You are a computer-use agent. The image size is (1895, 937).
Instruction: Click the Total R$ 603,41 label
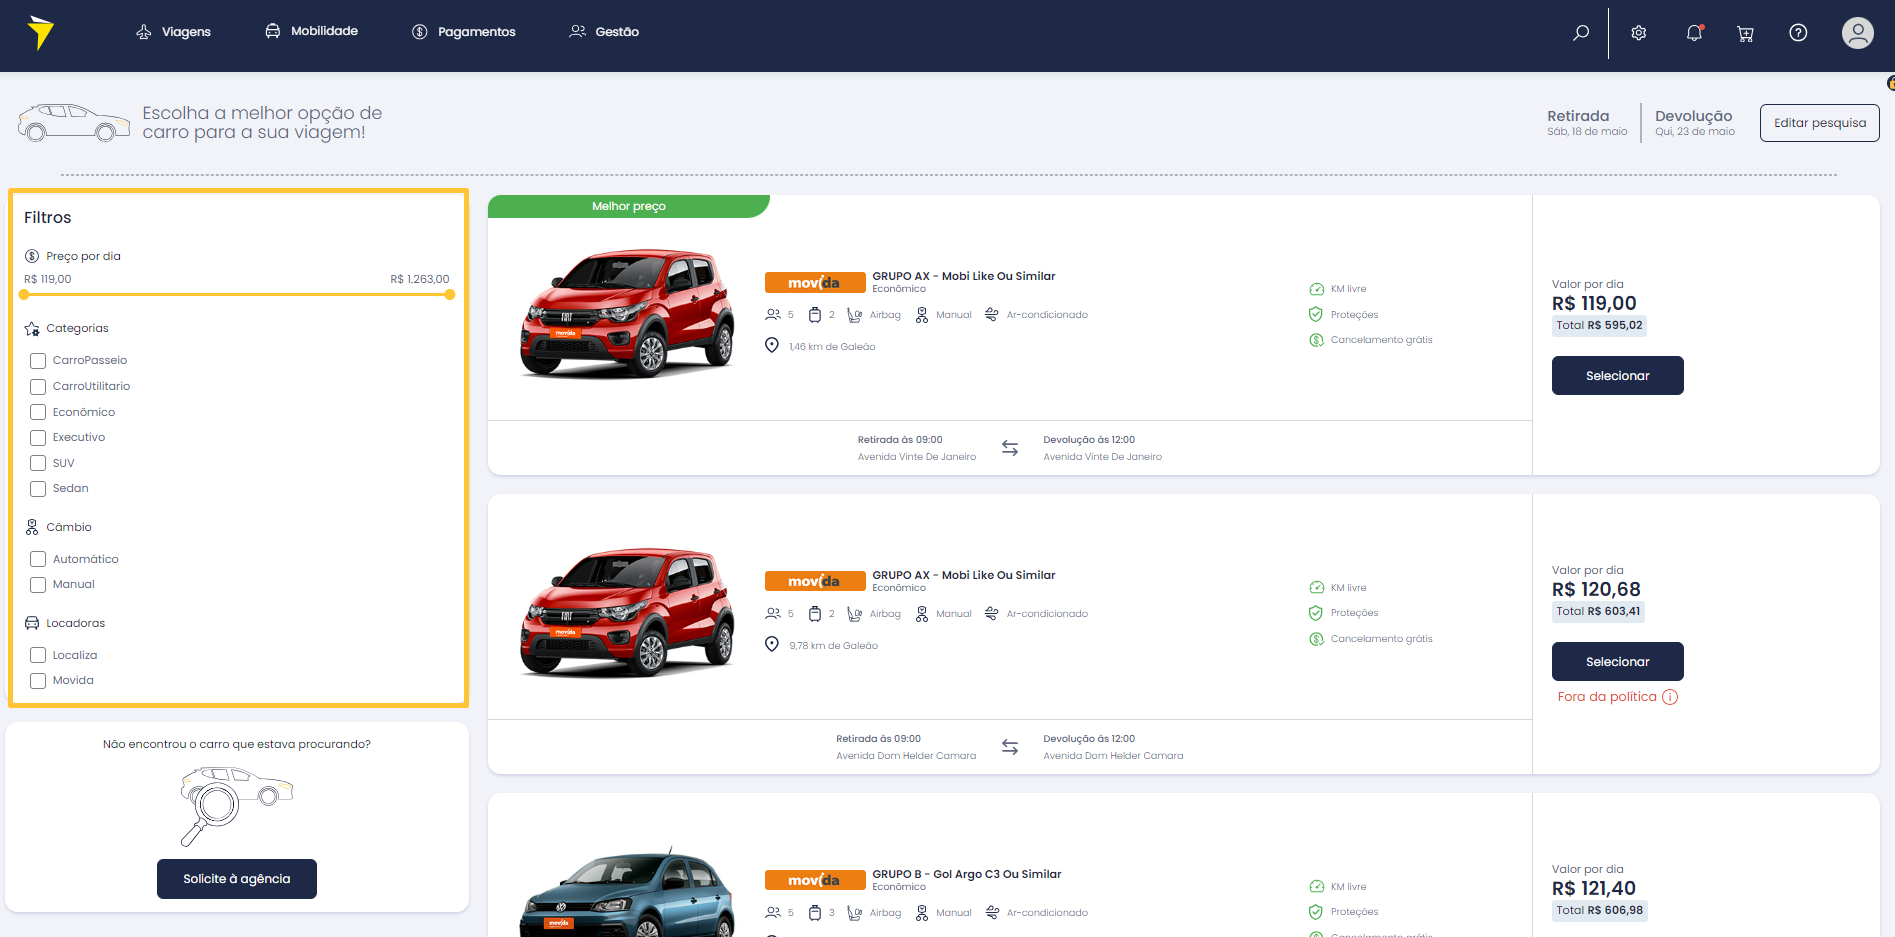[1598, 611]
